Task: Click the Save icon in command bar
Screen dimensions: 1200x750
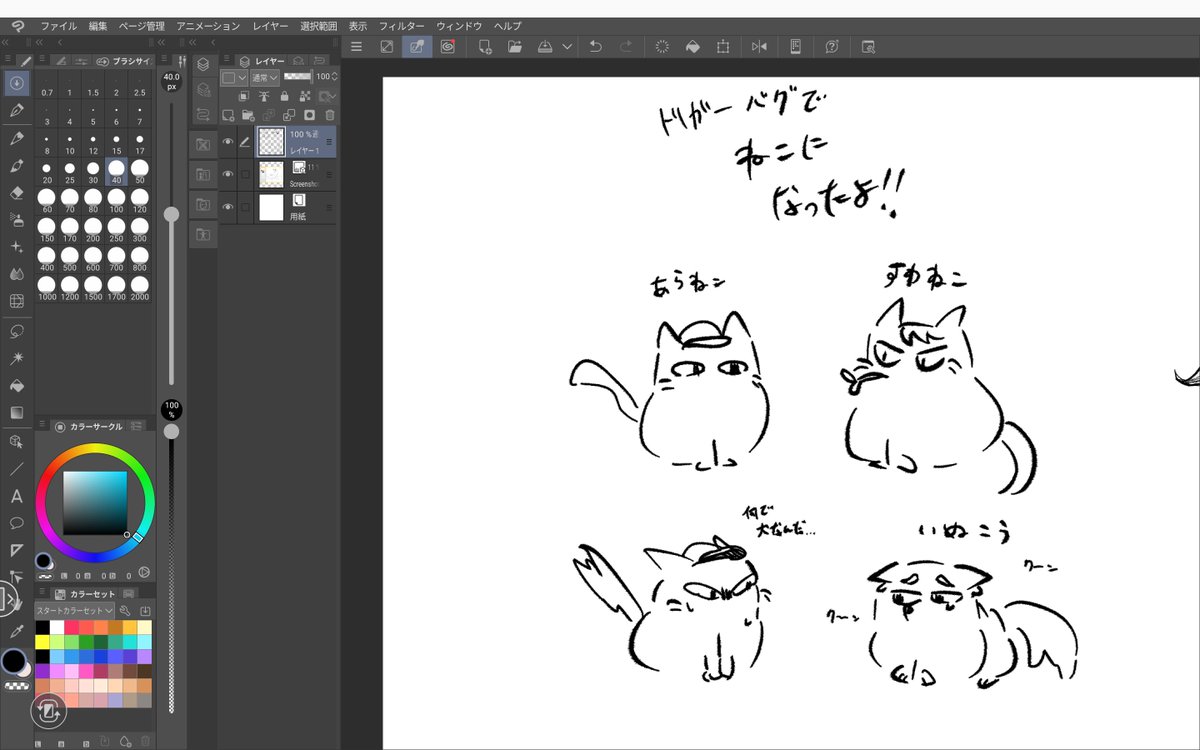Action: (x=545, y=46)
